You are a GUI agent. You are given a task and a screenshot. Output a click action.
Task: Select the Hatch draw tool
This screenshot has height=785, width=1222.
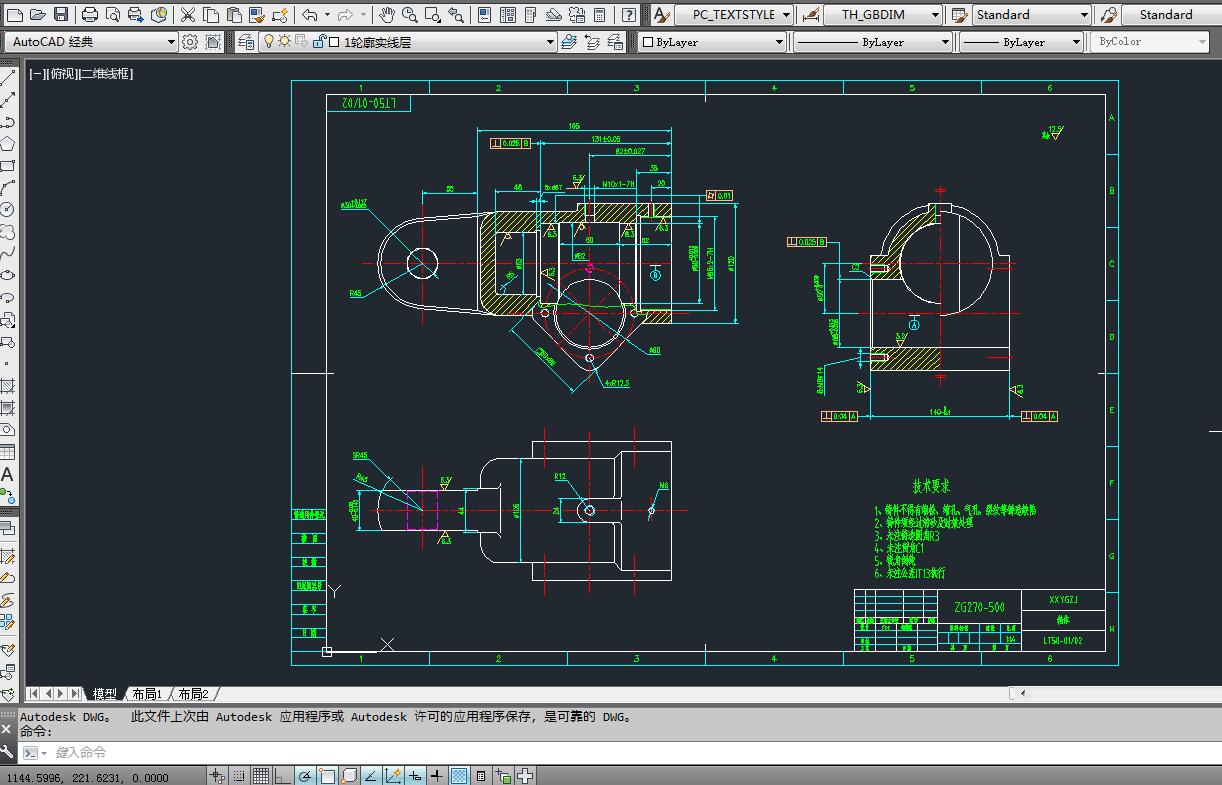[x=7, y=386]
